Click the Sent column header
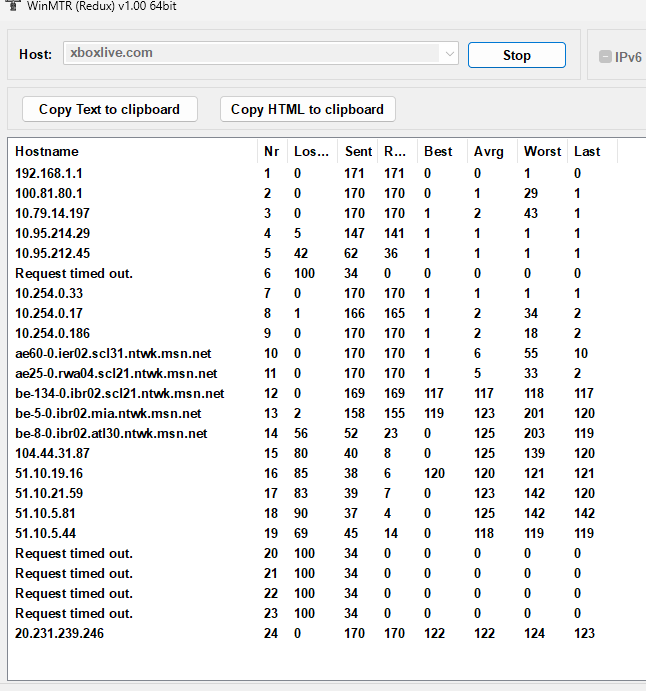The image size is (646, 691). 358,151
